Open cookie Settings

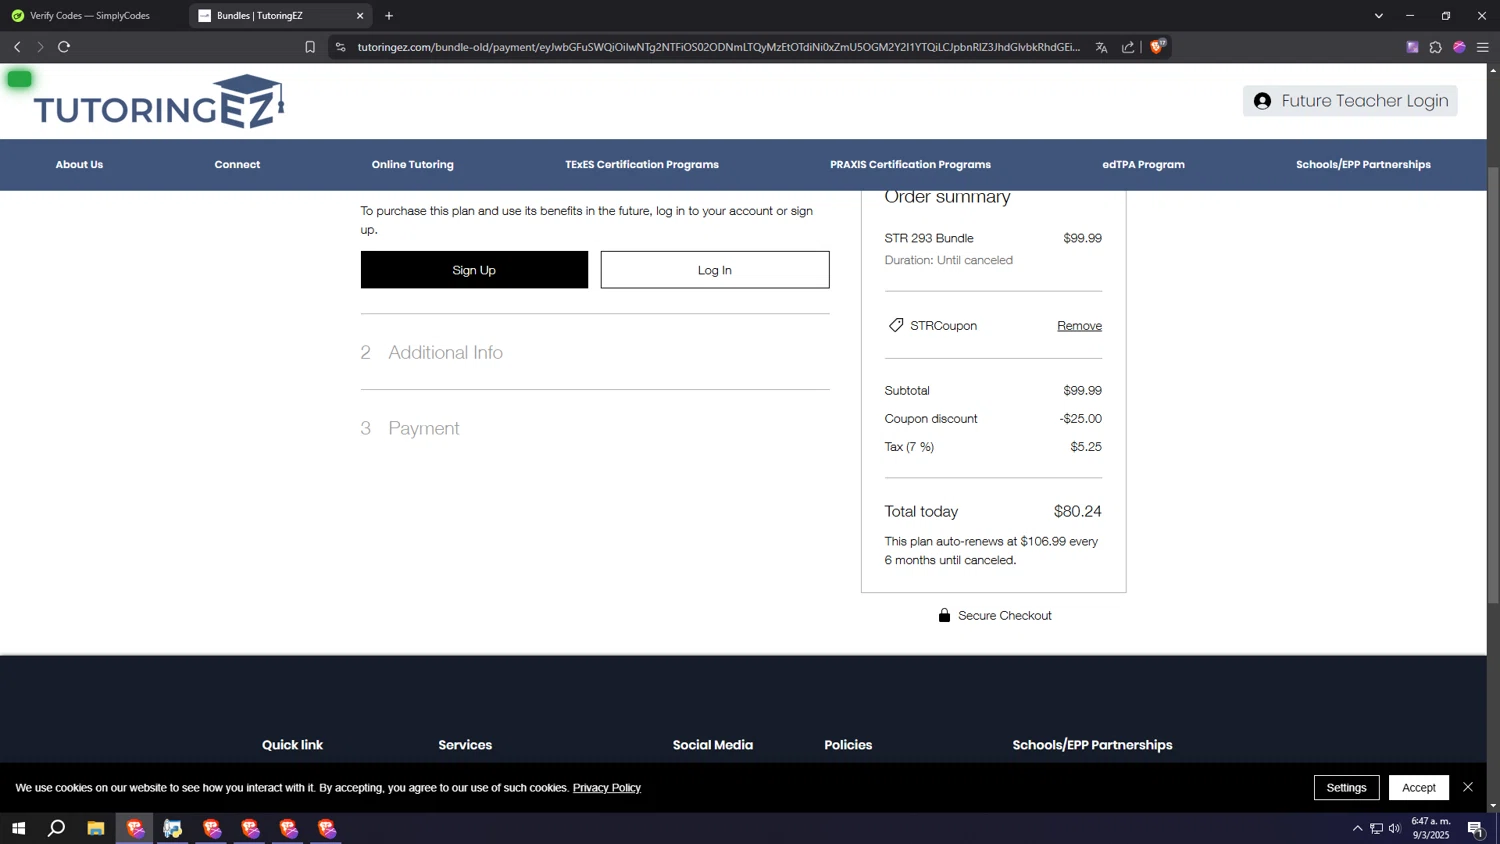pyautogui.click(x=1346, y=787)
